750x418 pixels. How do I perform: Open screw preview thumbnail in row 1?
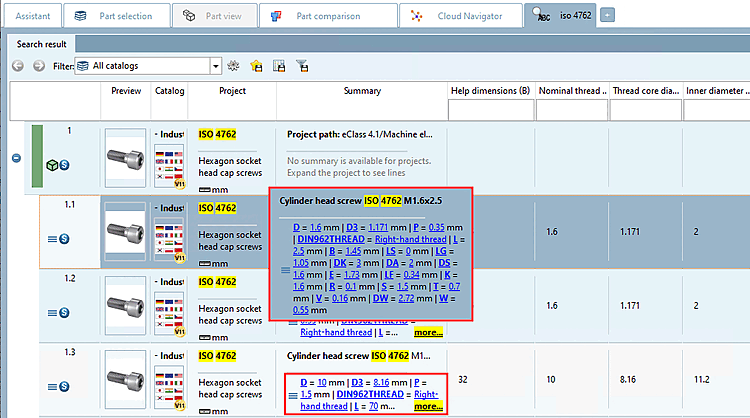(x=125, y=158)
